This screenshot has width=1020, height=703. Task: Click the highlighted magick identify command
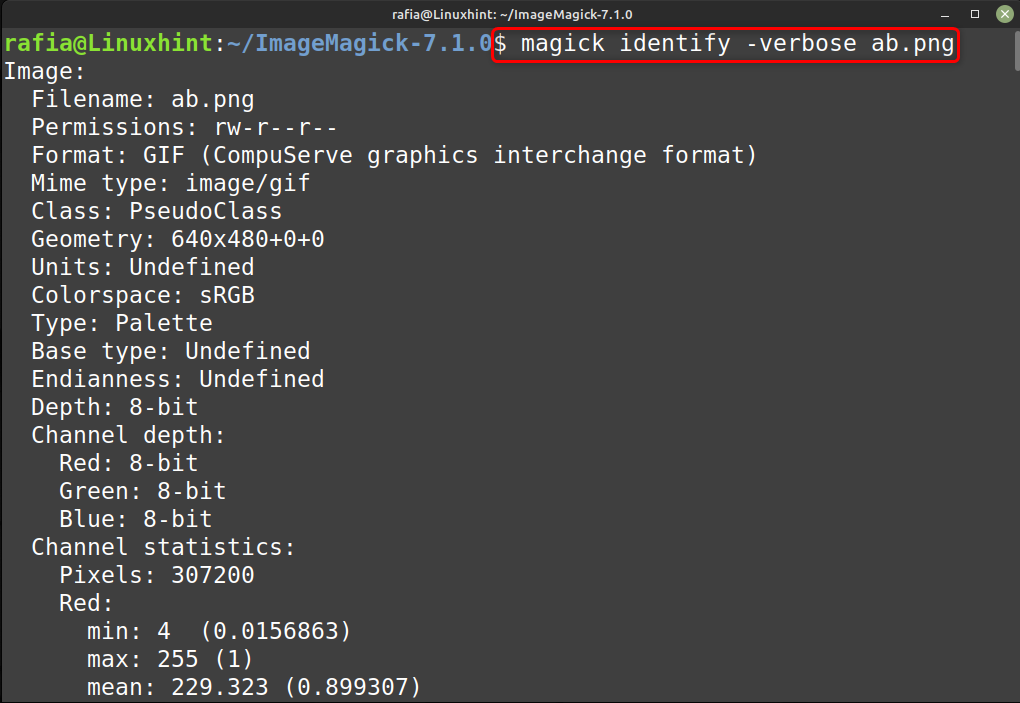click(725, 44)
